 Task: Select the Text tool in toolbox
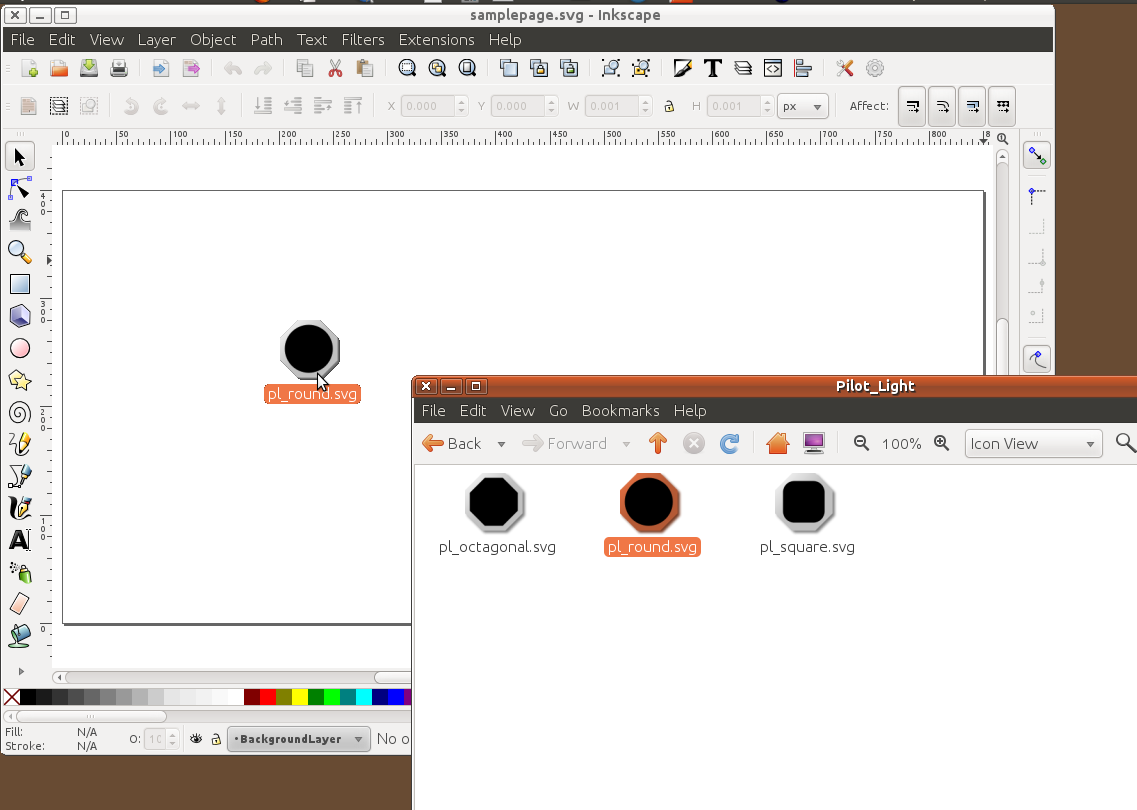click(19, 541)
